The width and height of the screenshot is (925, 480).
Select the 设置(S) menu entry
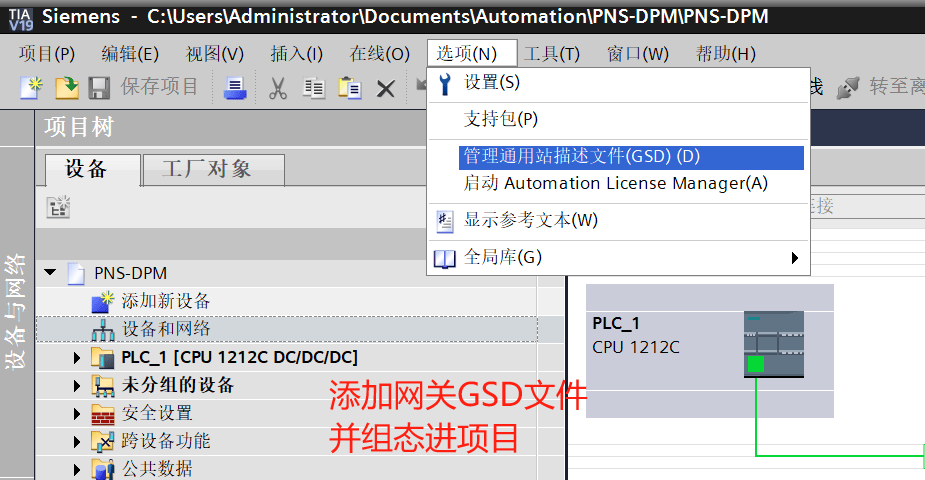point(618,83)
